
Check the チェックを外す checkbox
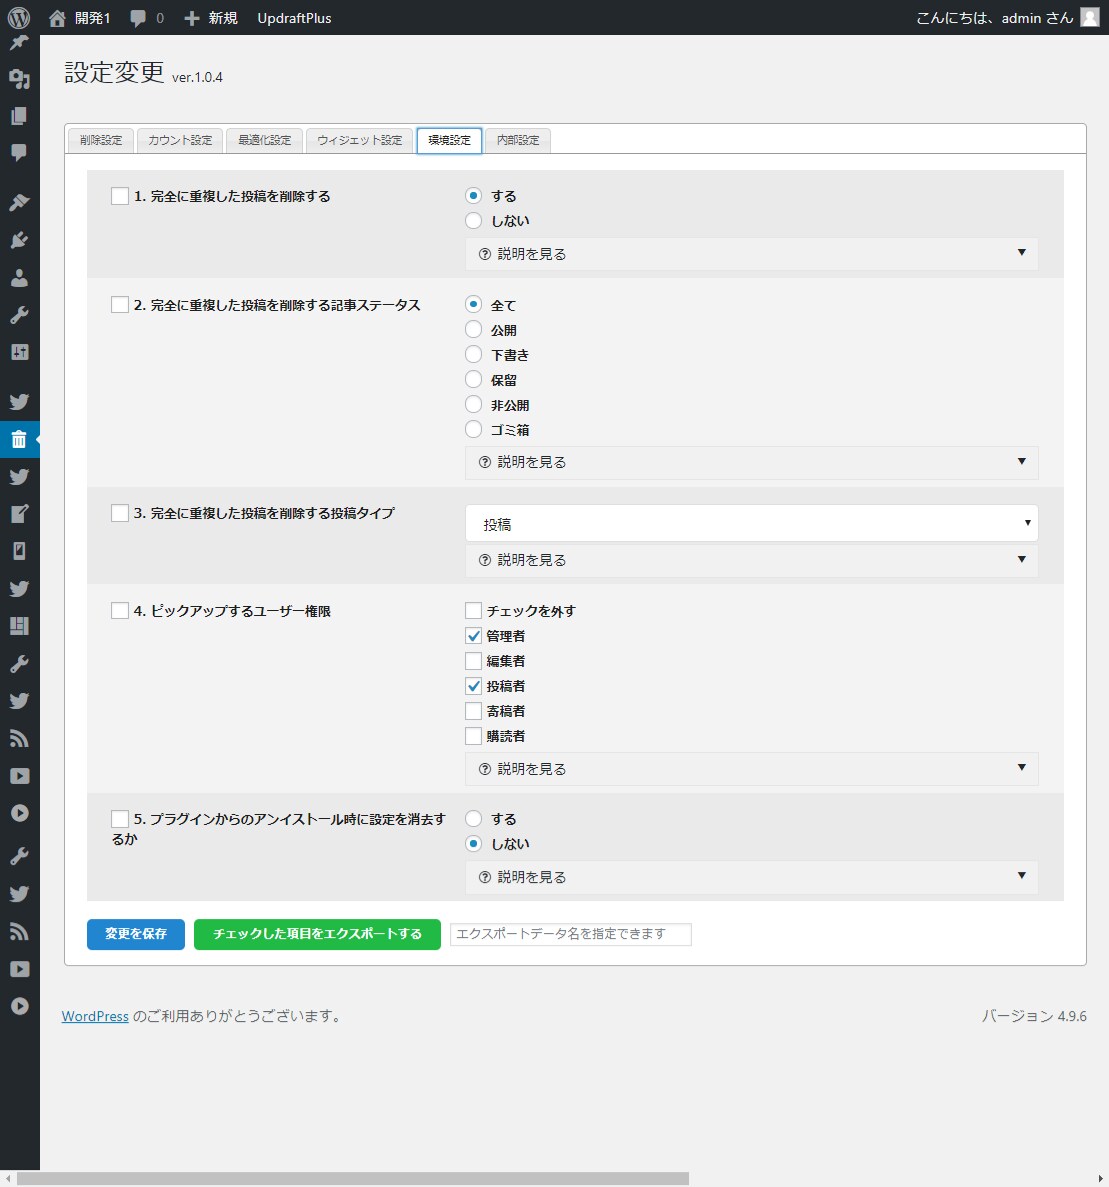pos(473,610)
